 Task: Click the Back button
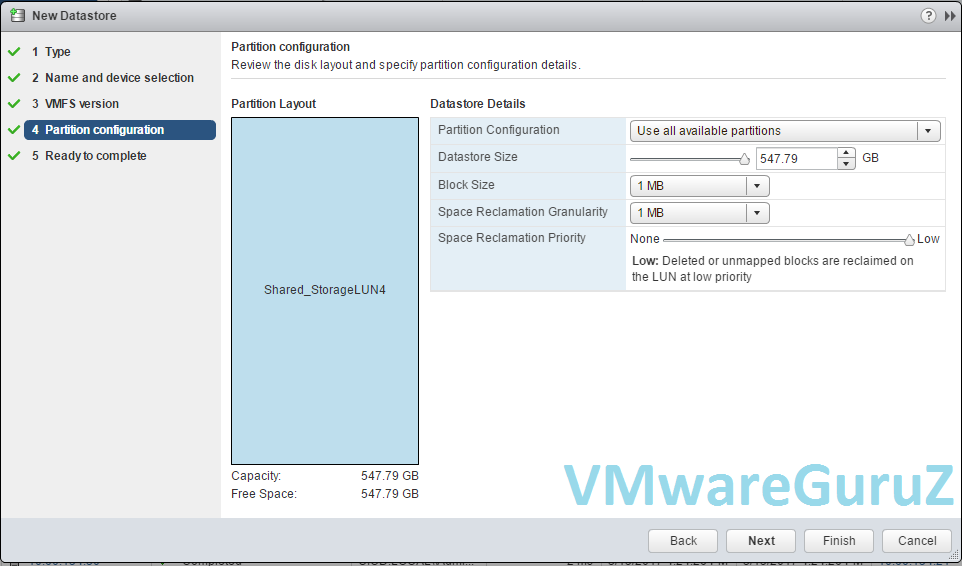(683, 541)
